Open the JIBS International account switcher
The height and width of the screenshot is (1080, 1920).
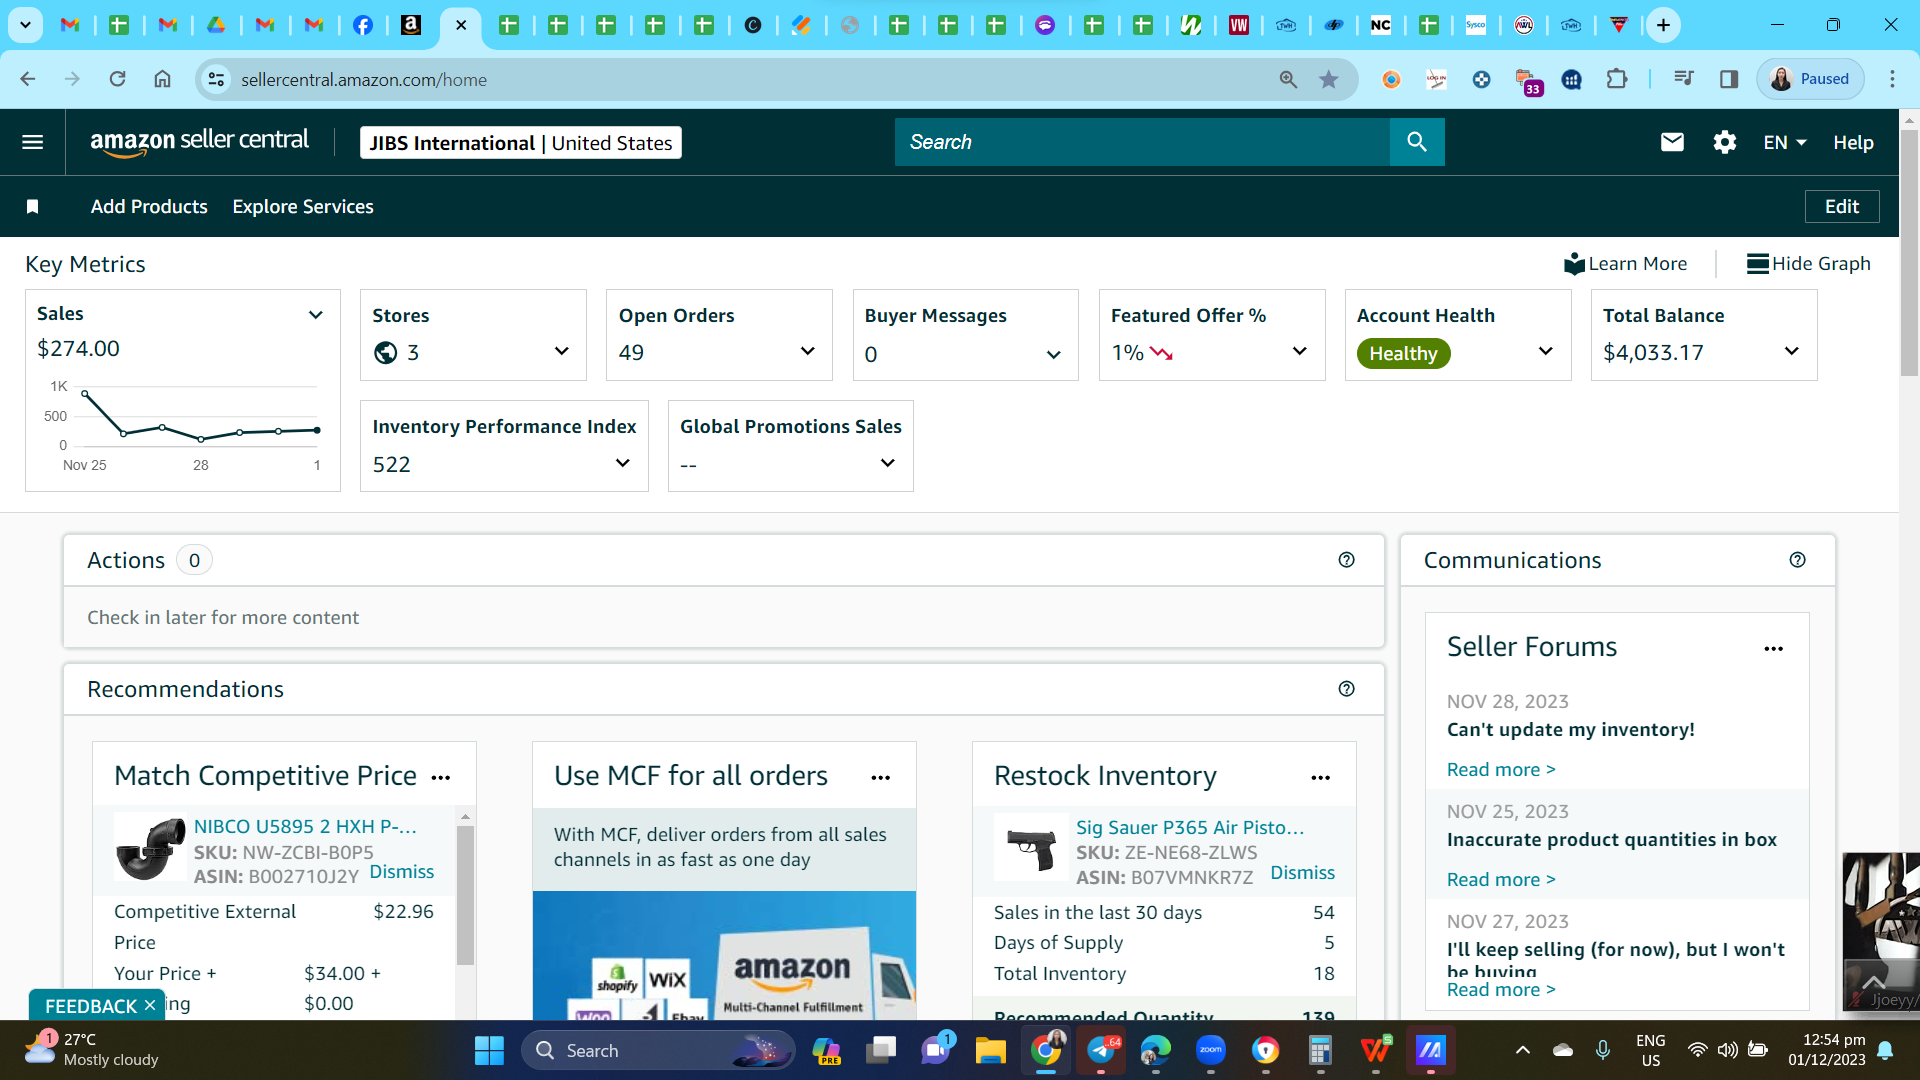(521, 143)
